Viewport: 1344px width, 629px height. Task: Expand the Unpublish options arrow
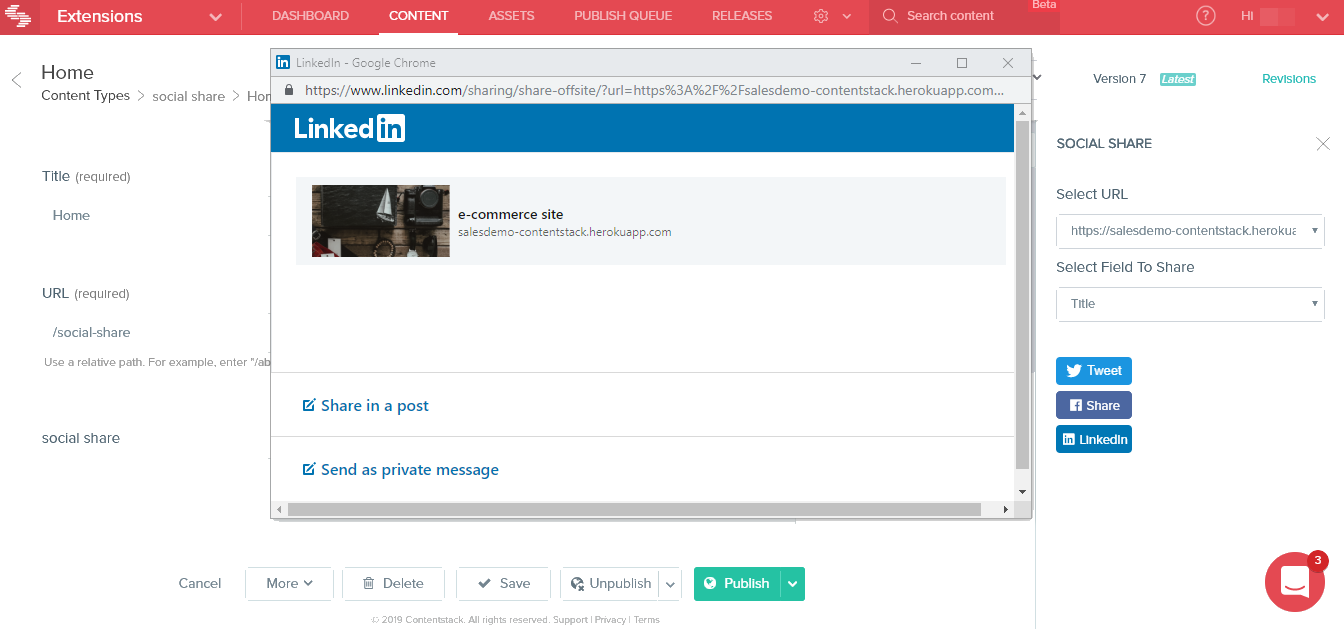[670, 584]
